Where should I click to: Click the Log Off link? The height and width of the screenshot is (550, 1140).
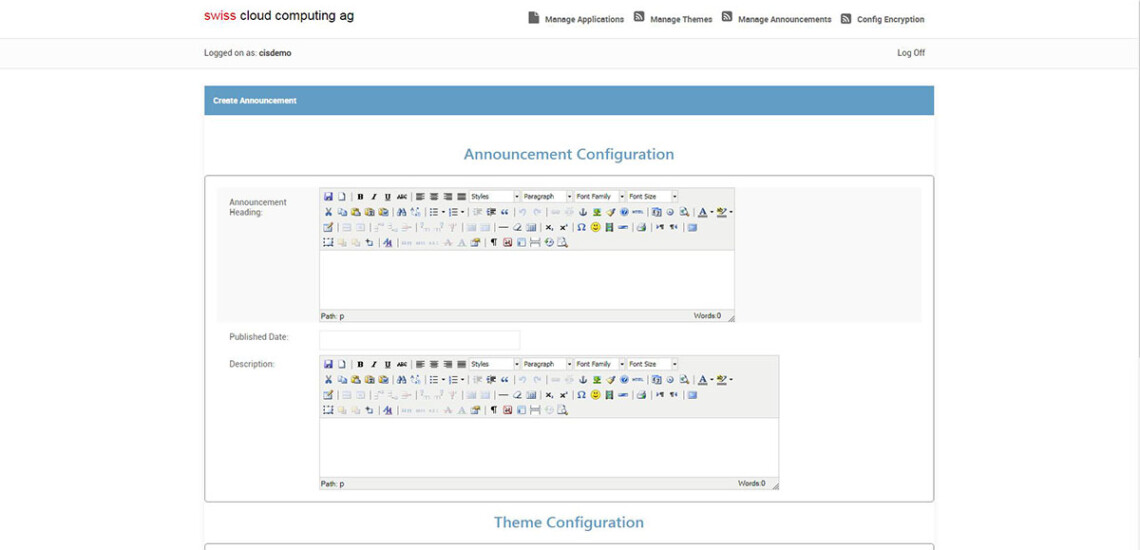click(x=911, y=53)
